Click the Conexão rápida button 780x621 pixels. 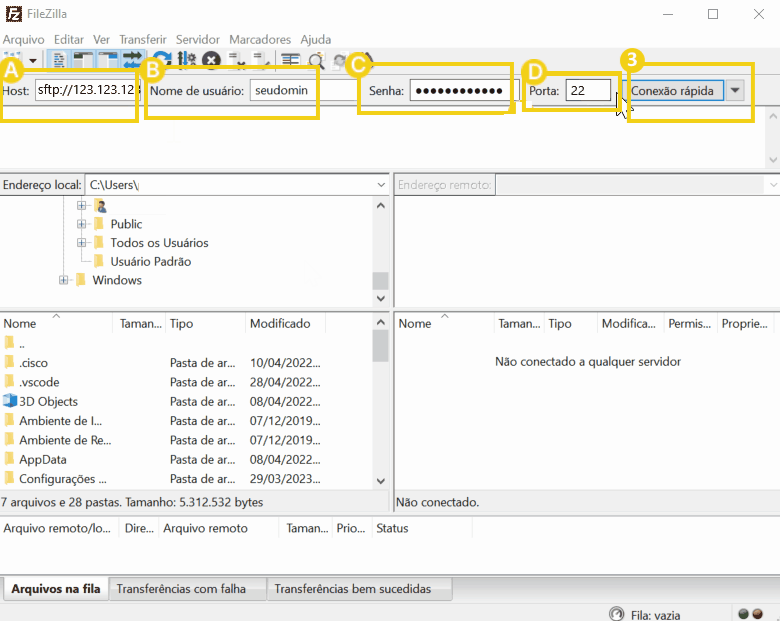click(x=673, y=91)
